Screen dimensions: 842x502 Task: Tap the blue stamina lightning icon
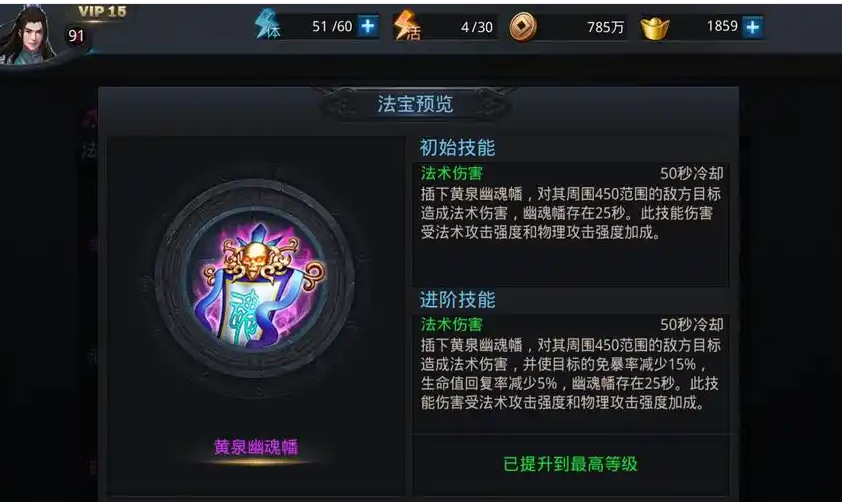coord(267,25)
